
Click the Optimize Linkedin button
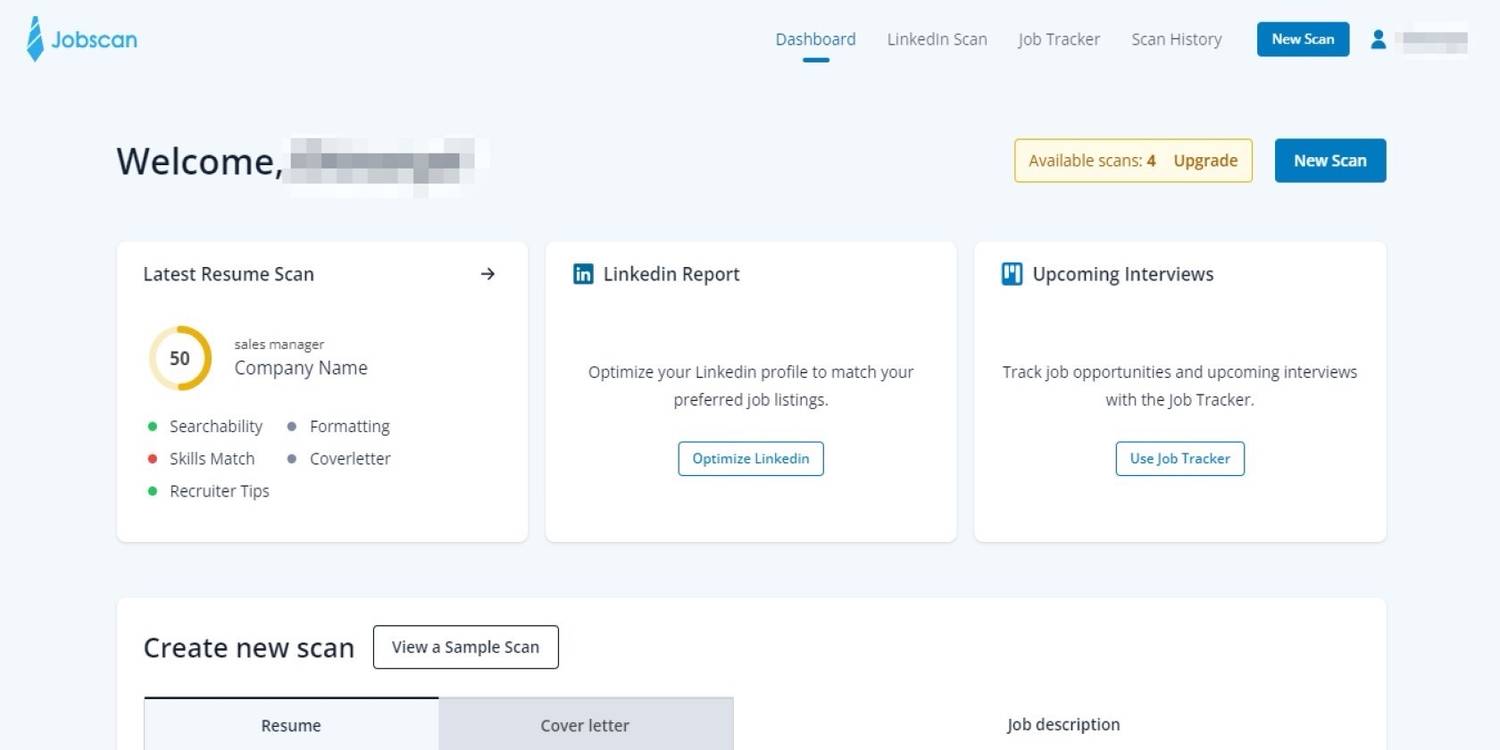pos(751,459)
